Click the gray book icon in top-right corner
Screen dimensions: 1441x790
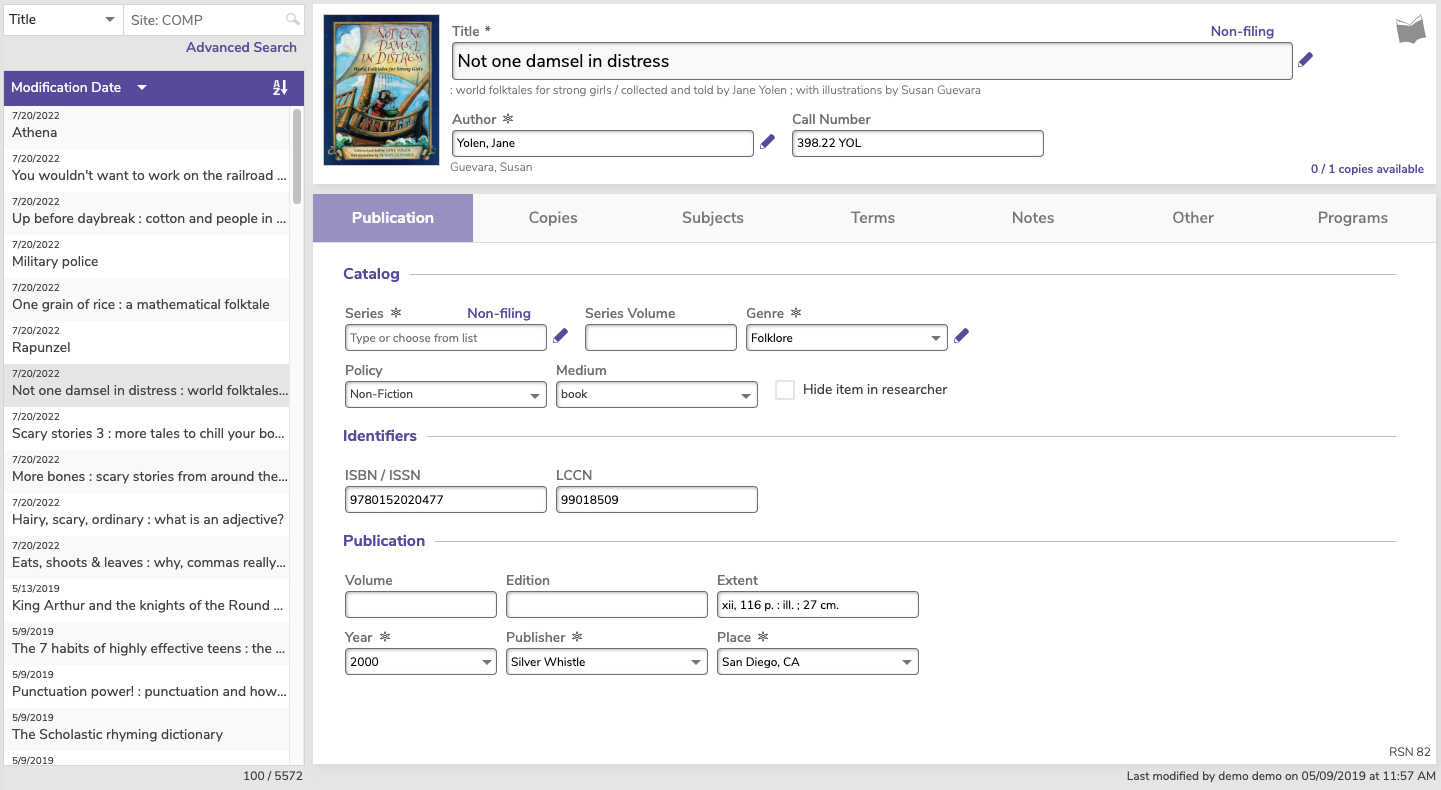click(1410, 30)
